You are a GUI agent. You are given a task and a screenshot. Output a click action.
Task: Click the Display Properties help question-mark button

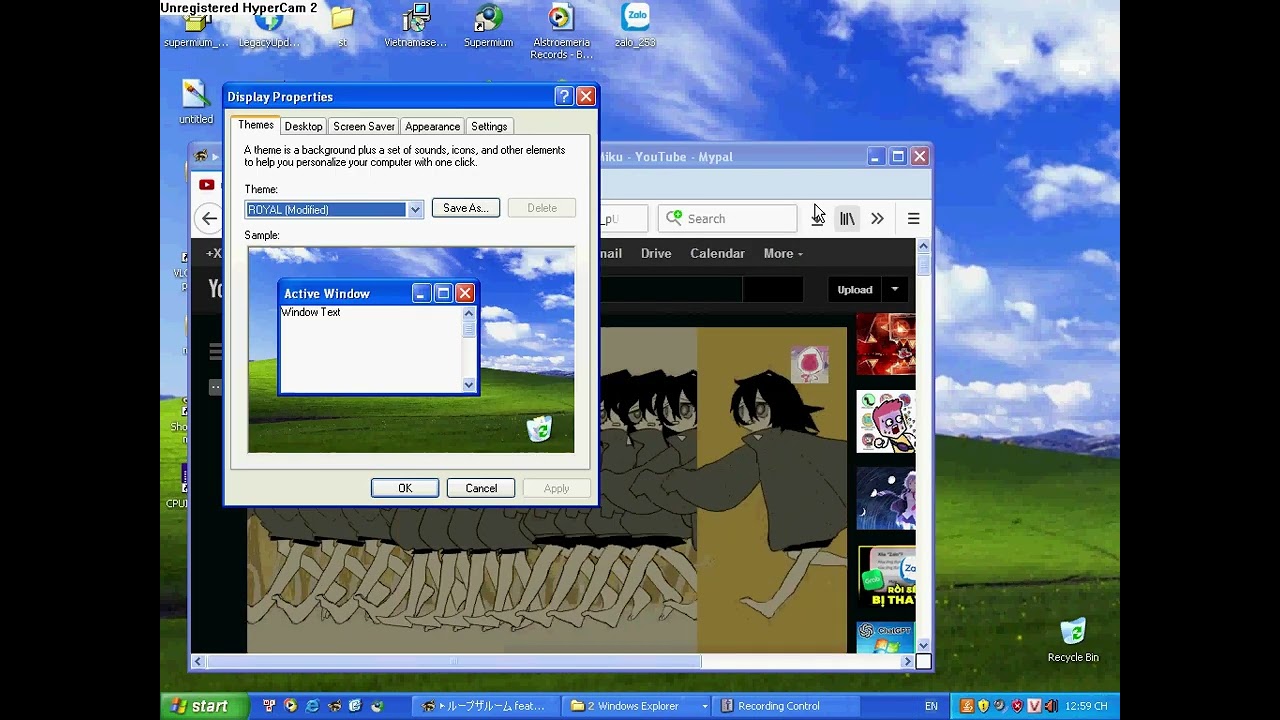tap(564, 96)
